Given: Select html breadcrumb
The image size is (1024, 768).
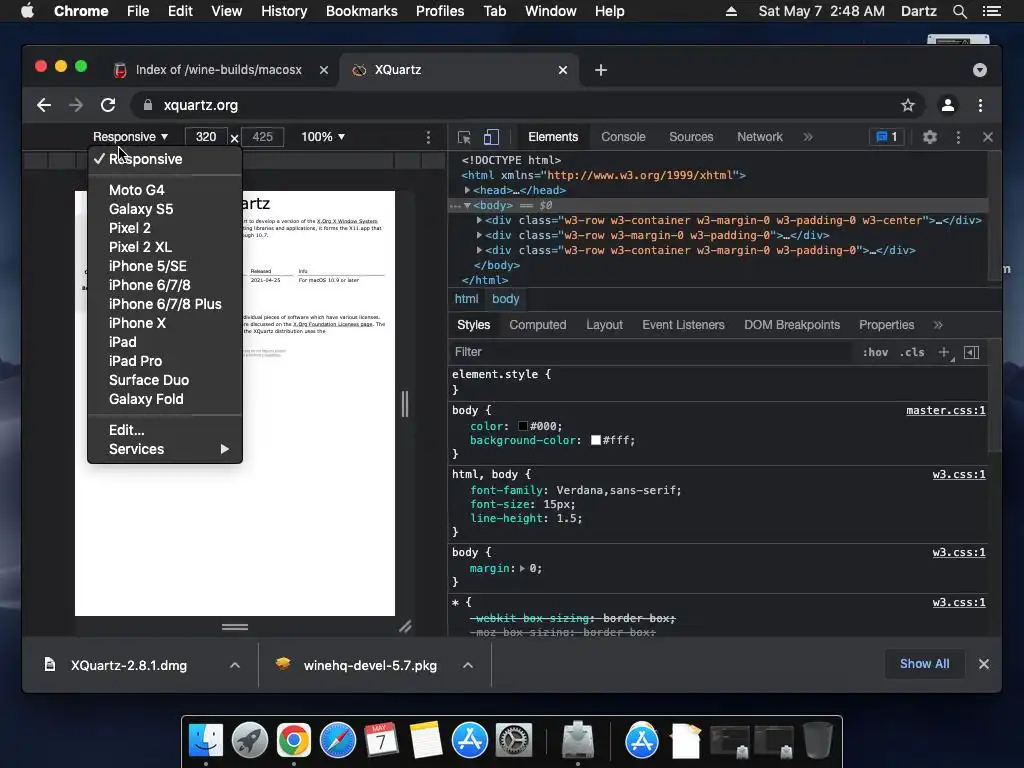Looking at the screenshot, I should pos(466,298).
